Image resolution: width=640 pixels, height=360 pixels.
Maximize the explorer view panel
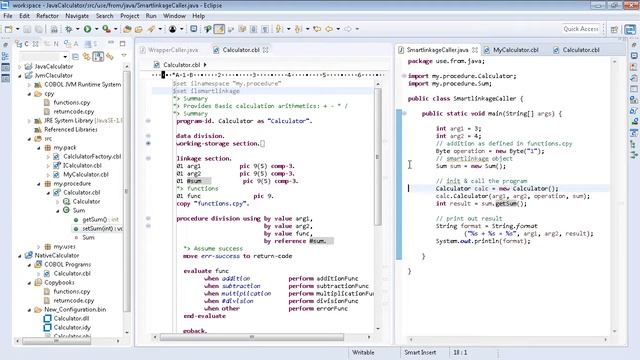[122, 43]
